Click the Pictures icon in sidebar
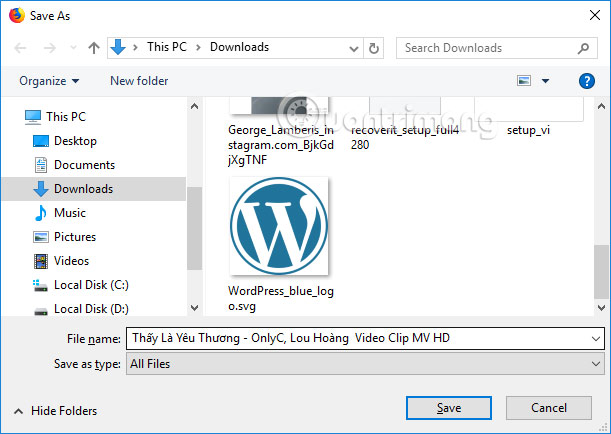 pos(41,237)
